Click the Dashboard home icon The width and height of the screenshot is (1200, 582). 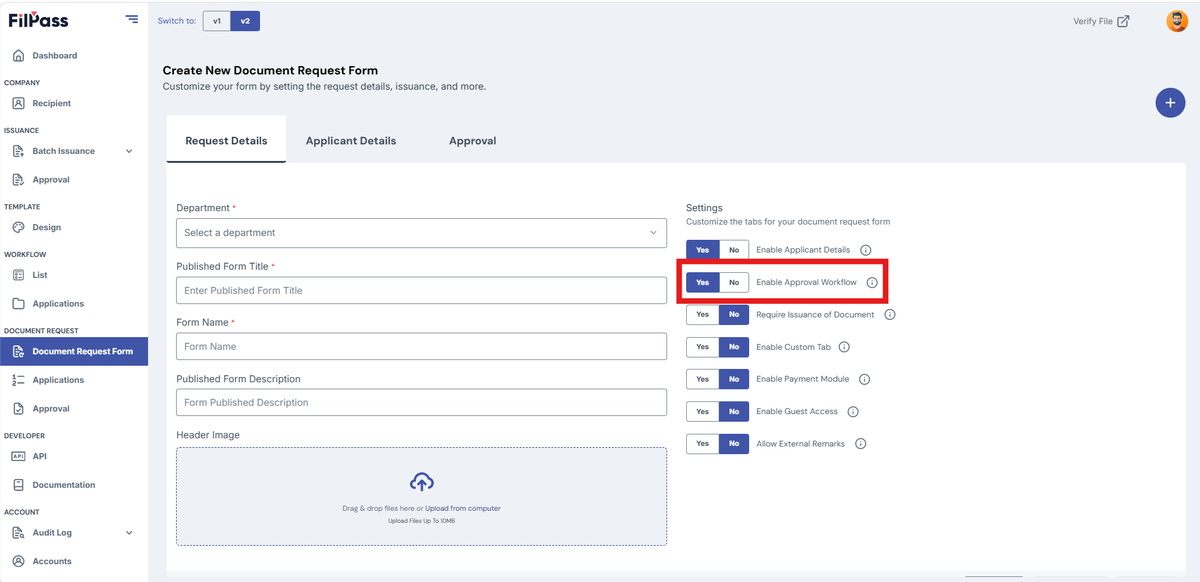pos(18,56)
